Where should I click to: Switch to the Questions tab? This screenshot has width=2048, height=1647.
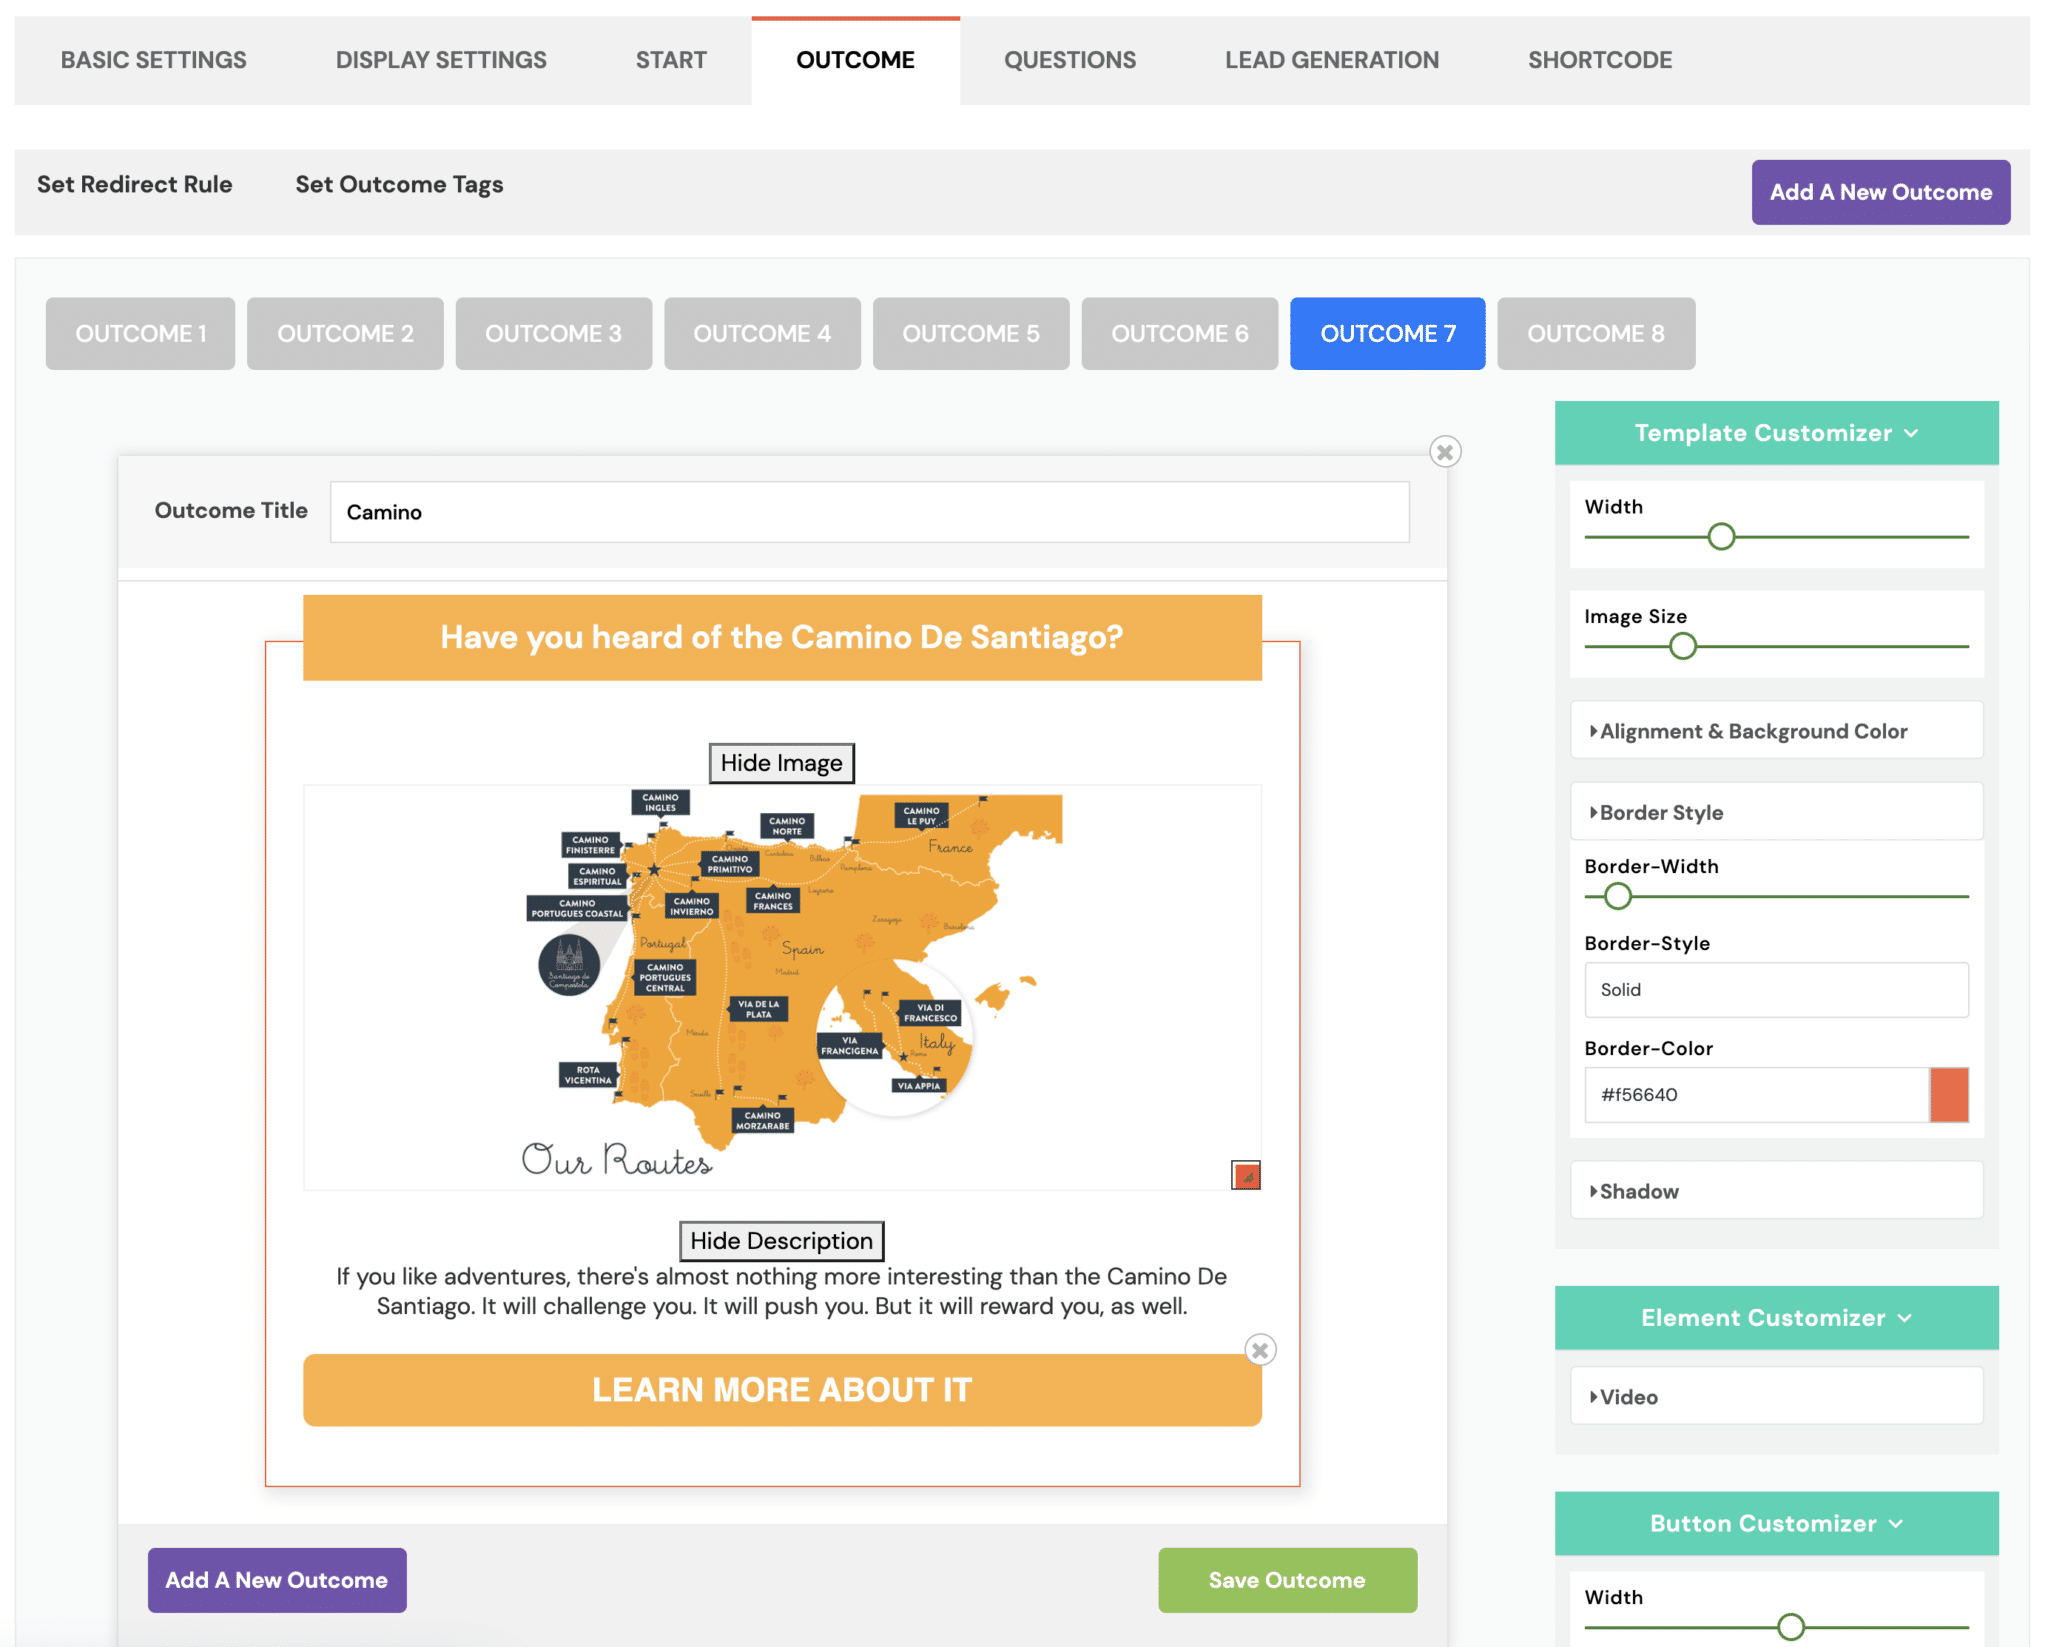(x=1069, y=60)
